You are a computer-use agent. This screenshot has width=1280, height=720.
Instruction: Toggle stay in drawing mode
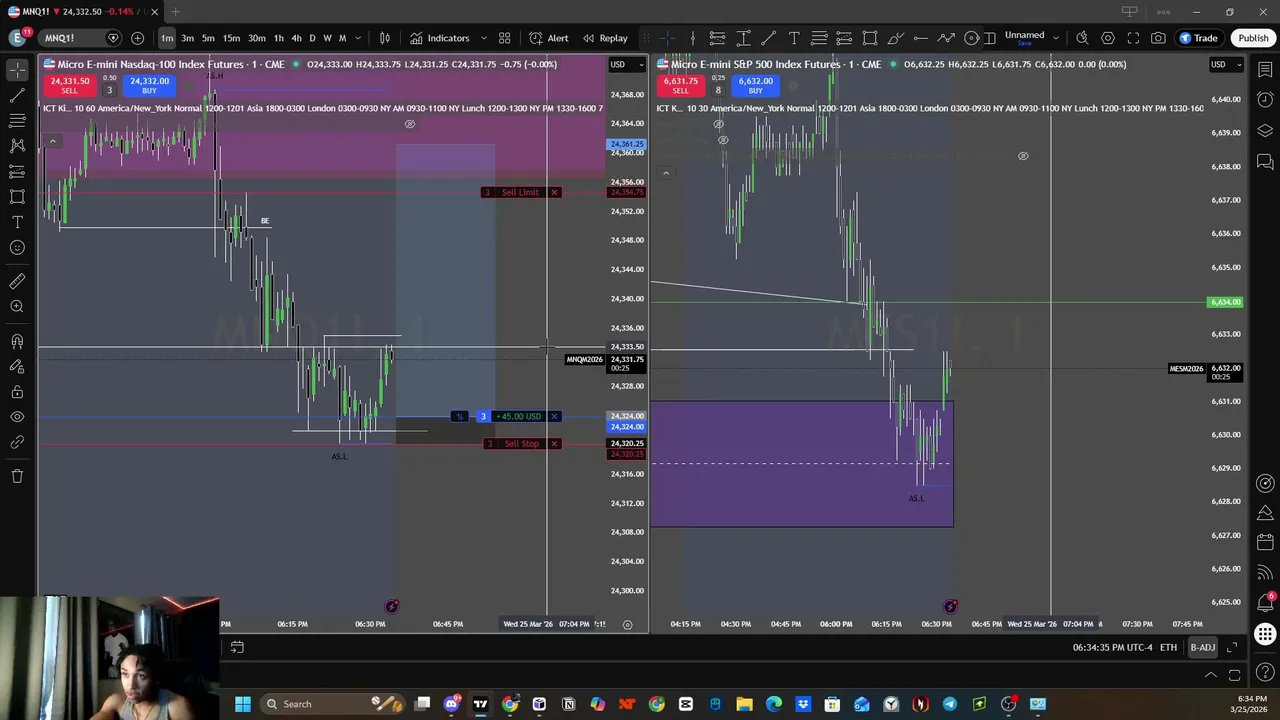[17, 367]
